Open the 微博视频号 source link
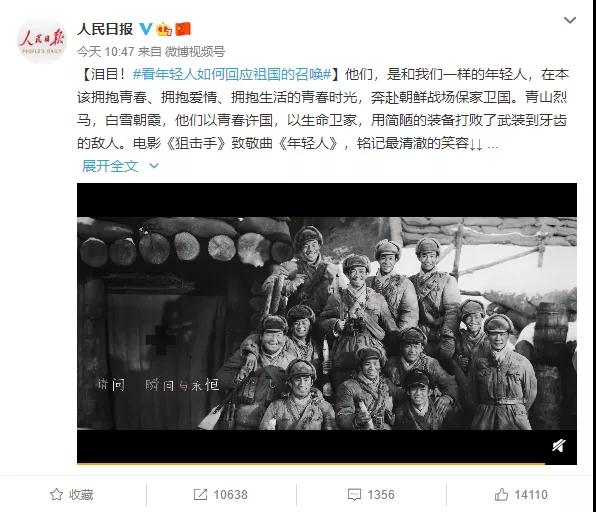This screenshot has width=596, height=512. click(195, 51)
